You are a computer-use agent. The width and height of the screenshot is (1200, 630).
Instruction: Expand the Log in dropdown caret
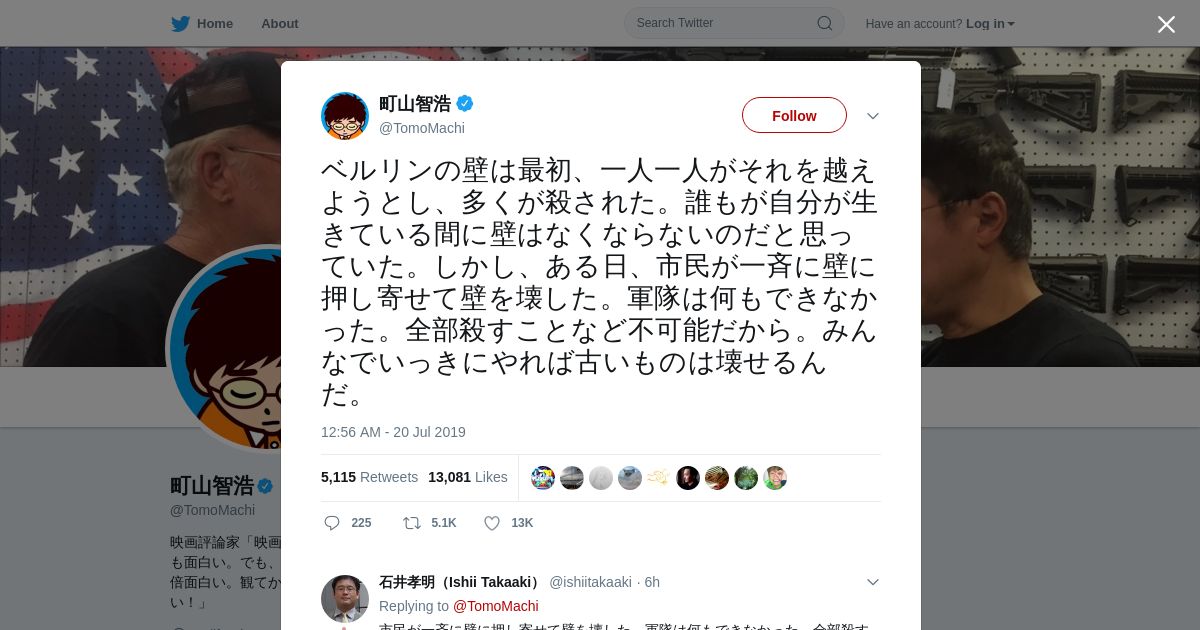coord(1011,24)
